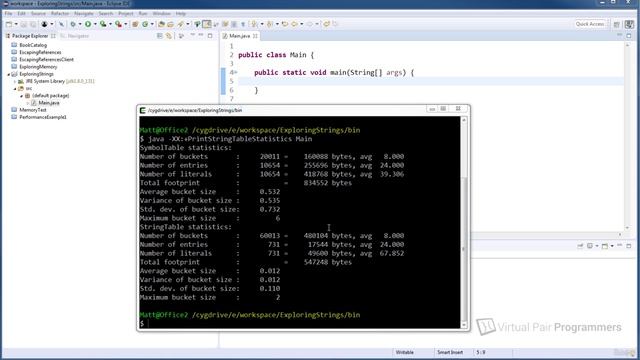The image size is (640, 360).
Task: Click the Next Annotation toolbar icon
Action: (x=254, y=24)
